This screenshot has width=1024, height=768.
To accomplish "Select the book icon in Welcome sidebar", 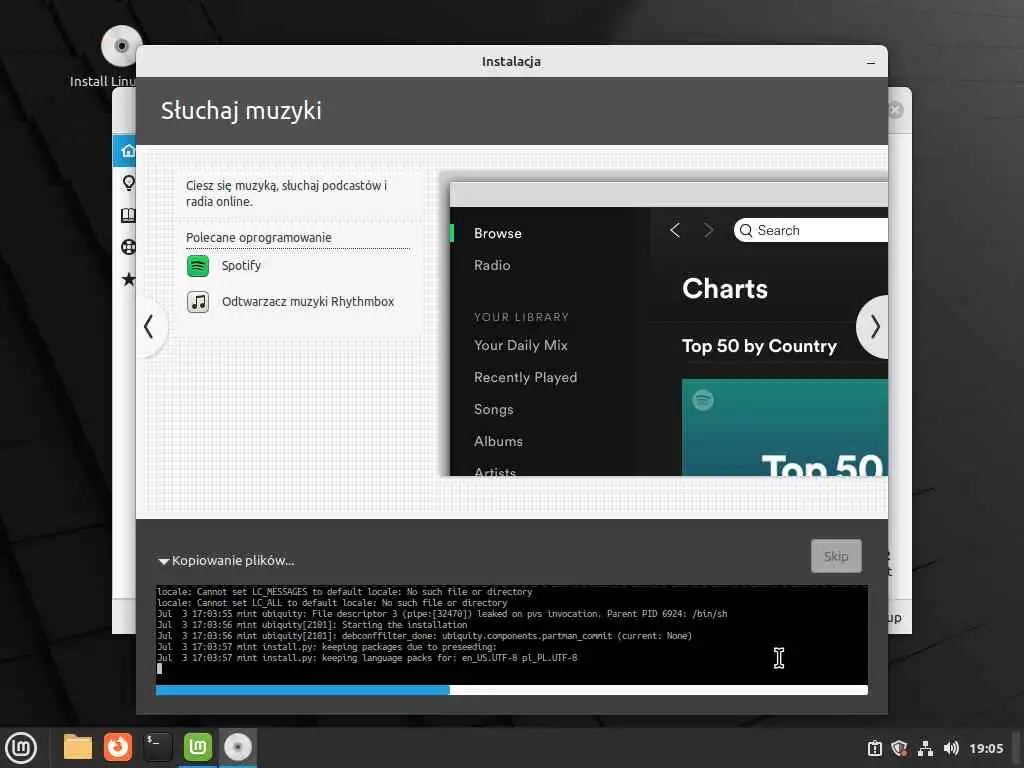I will (x=128, y=215).
